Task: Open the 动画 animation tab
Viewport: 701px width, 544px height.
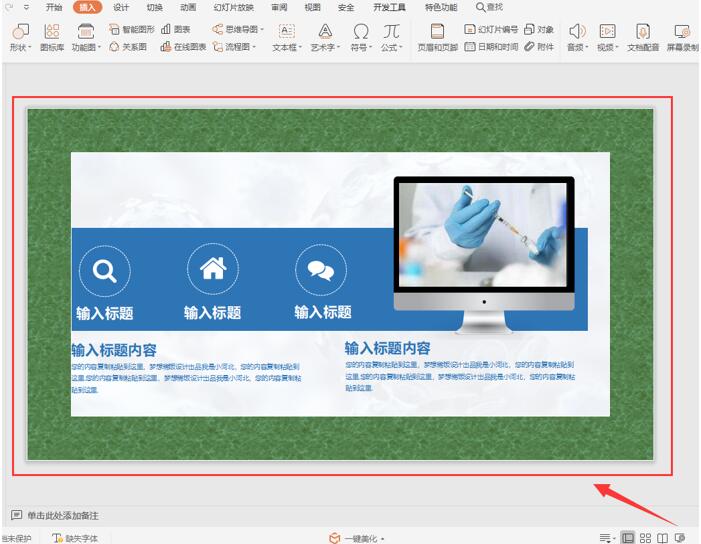Action: [188, 7]
